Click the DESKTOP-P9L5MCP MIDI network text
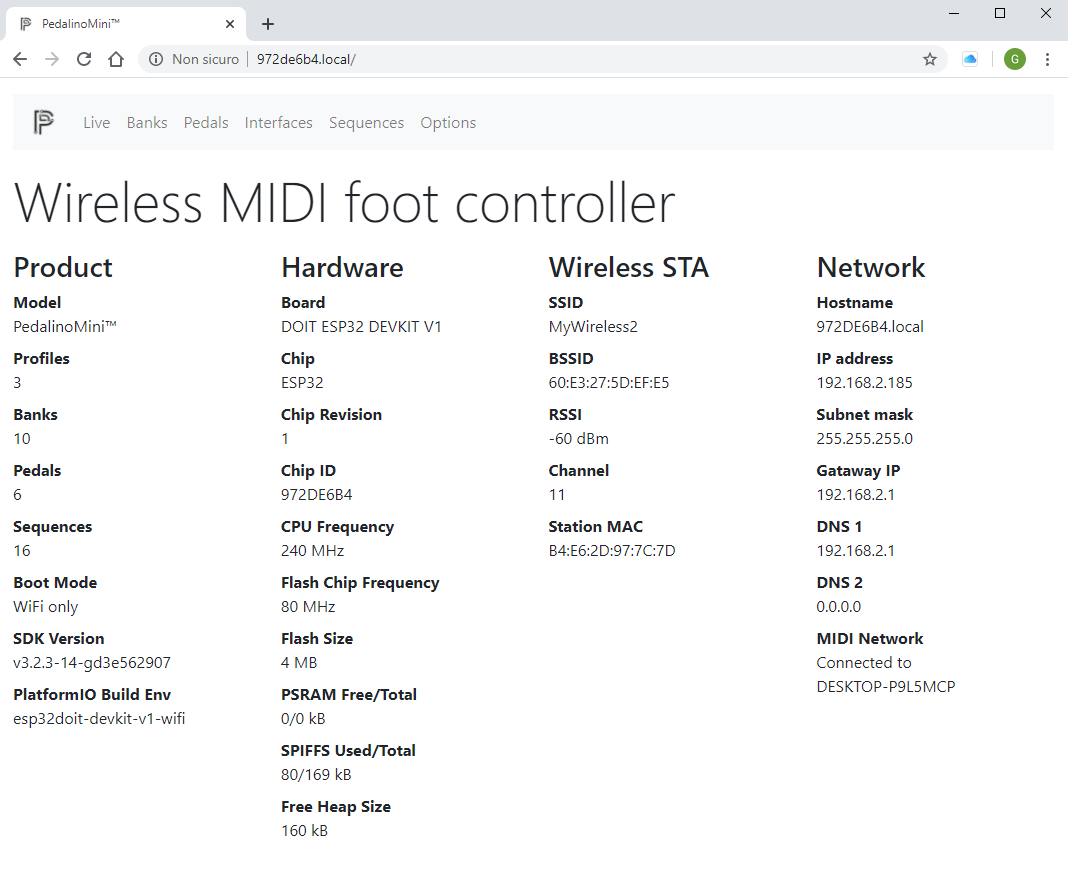Screen dimensions: 1068x883 [x=885, y=687]
